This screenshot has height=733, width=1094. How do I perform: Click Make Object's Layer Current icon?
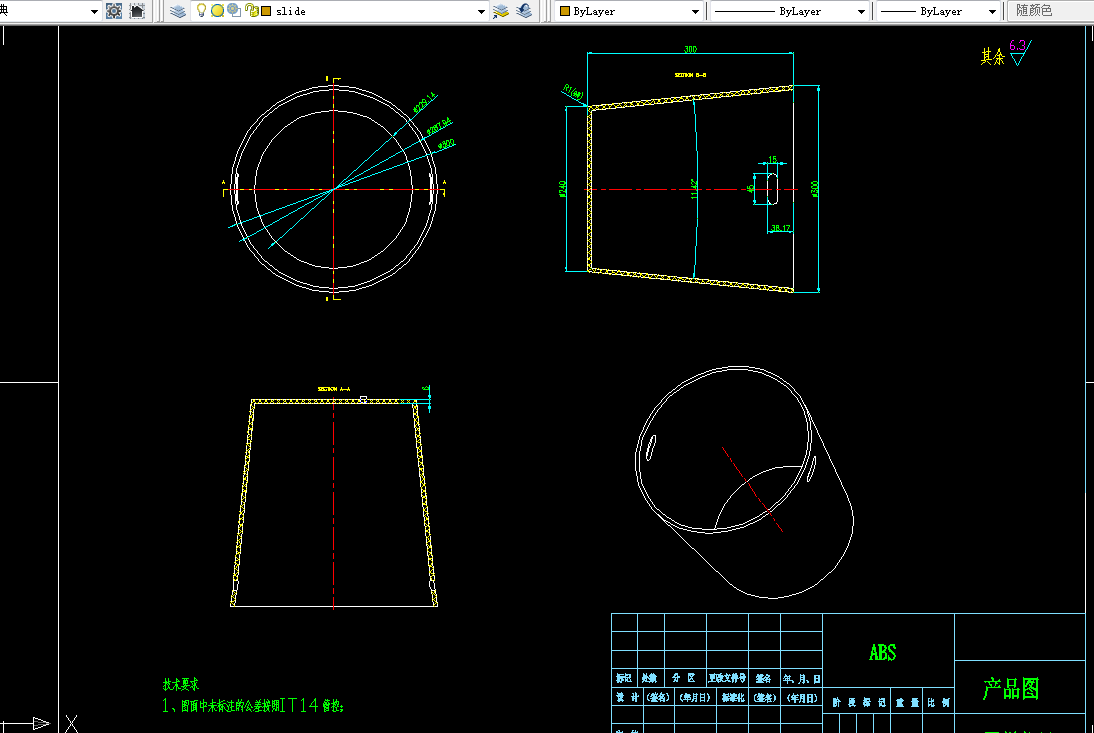tap(500, 11)
